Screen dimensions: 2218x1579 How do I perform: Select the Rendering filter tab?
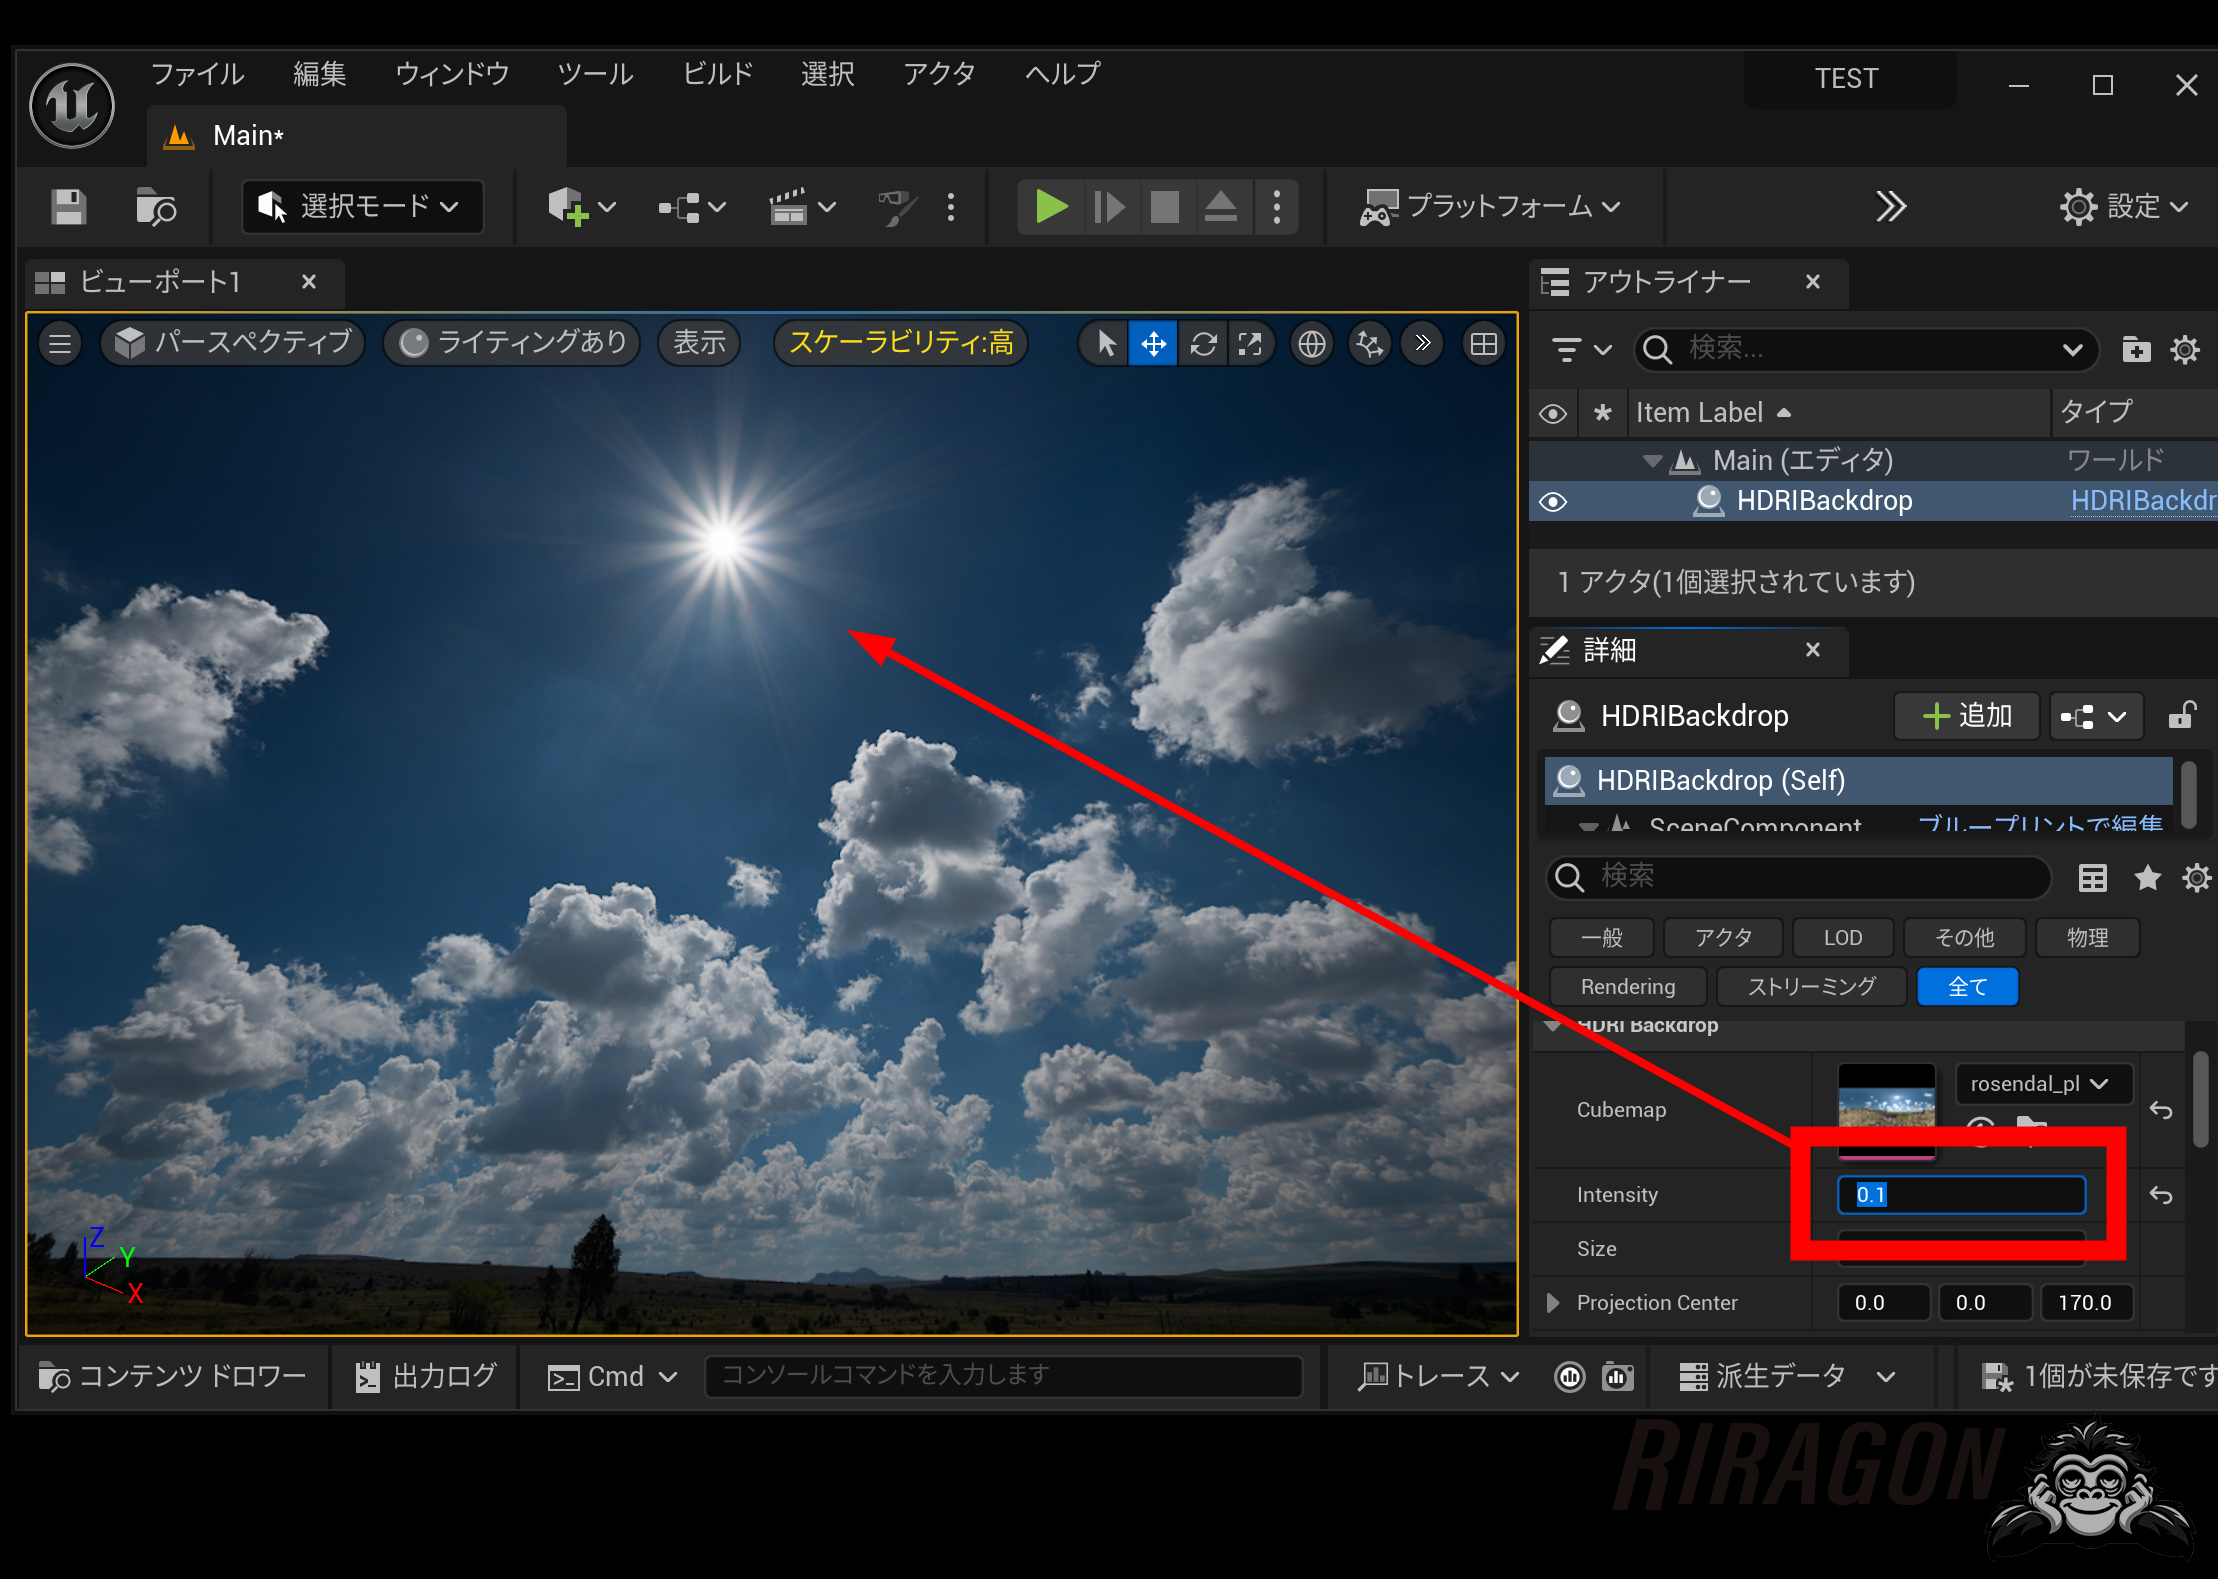(x=1627, y=987)
